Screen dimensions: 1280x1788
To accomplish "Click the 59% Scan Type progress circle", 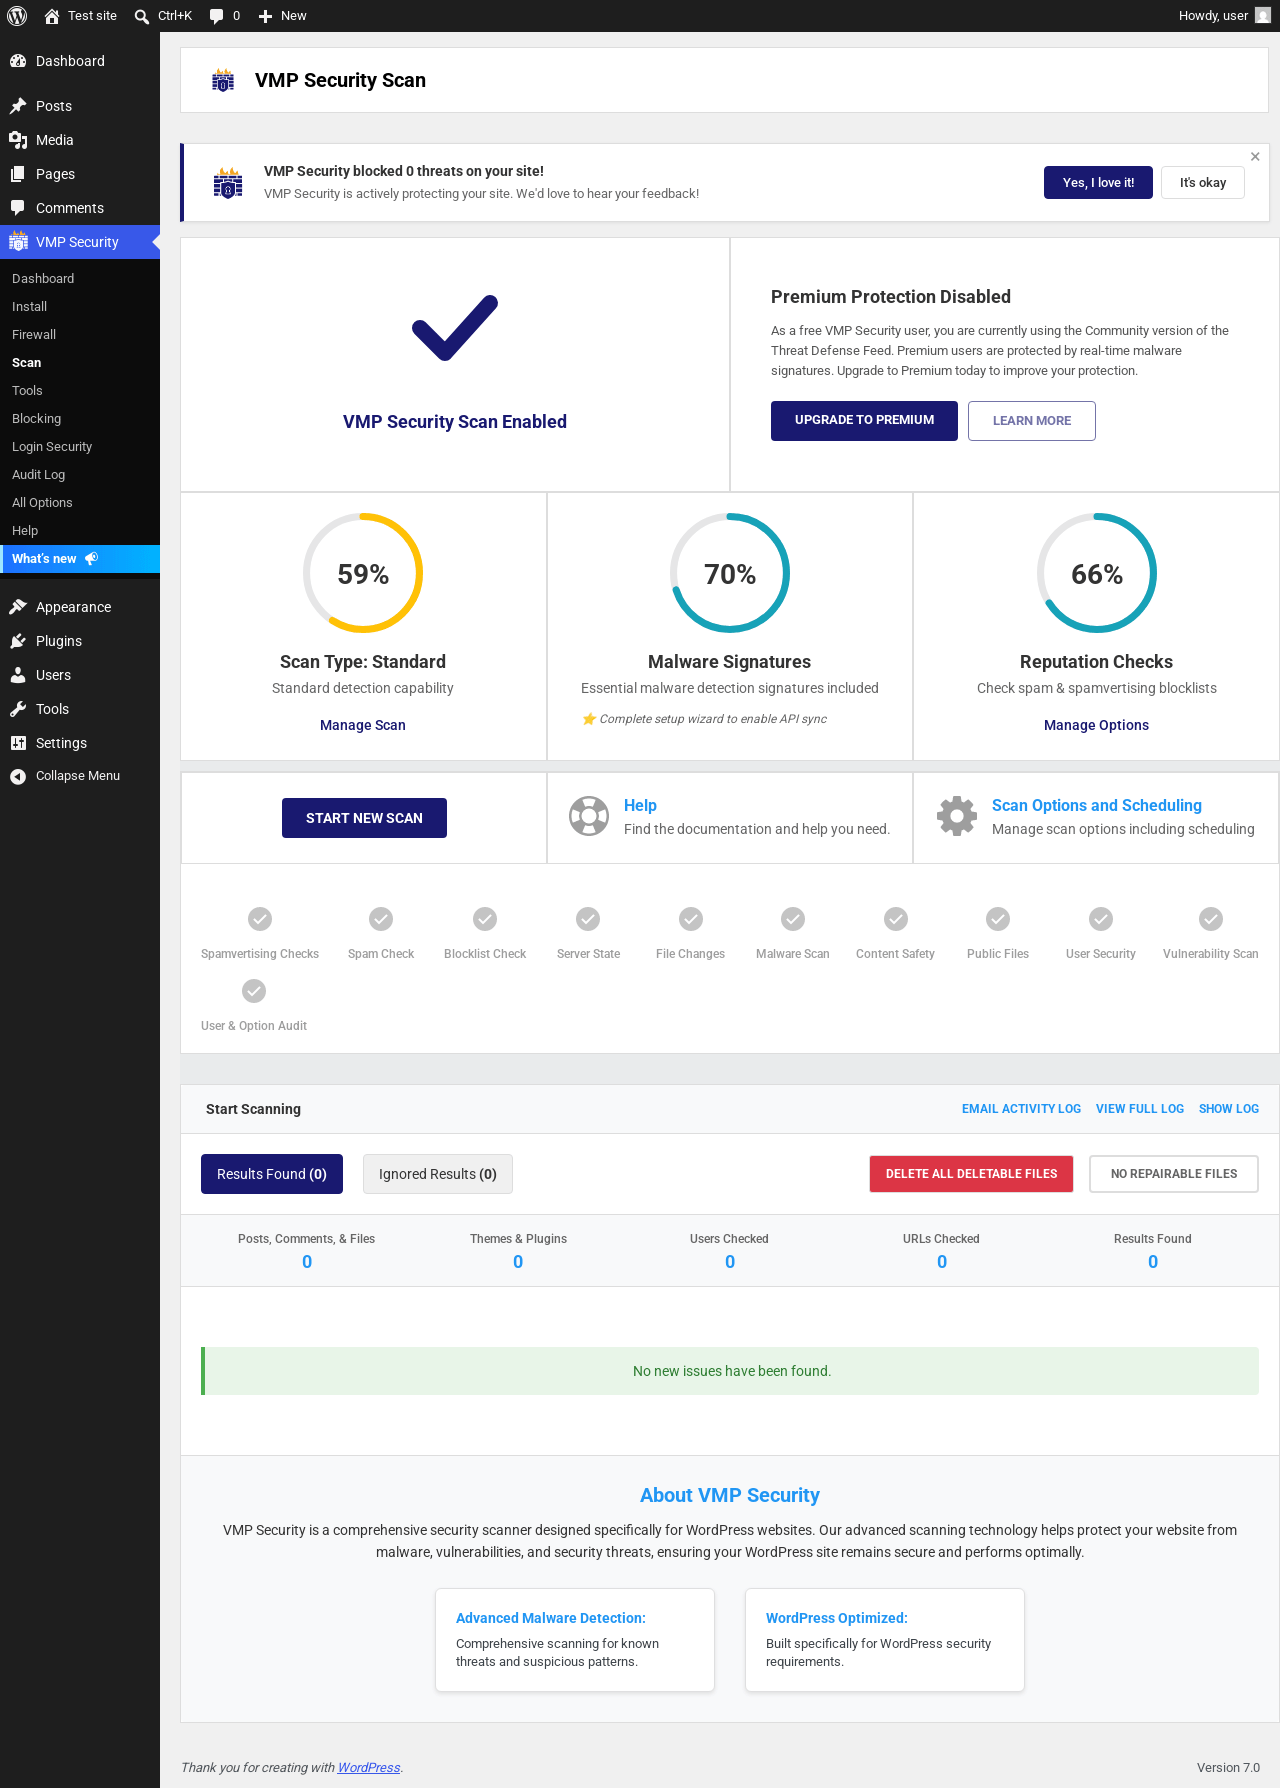I will [x=363, y=573].
